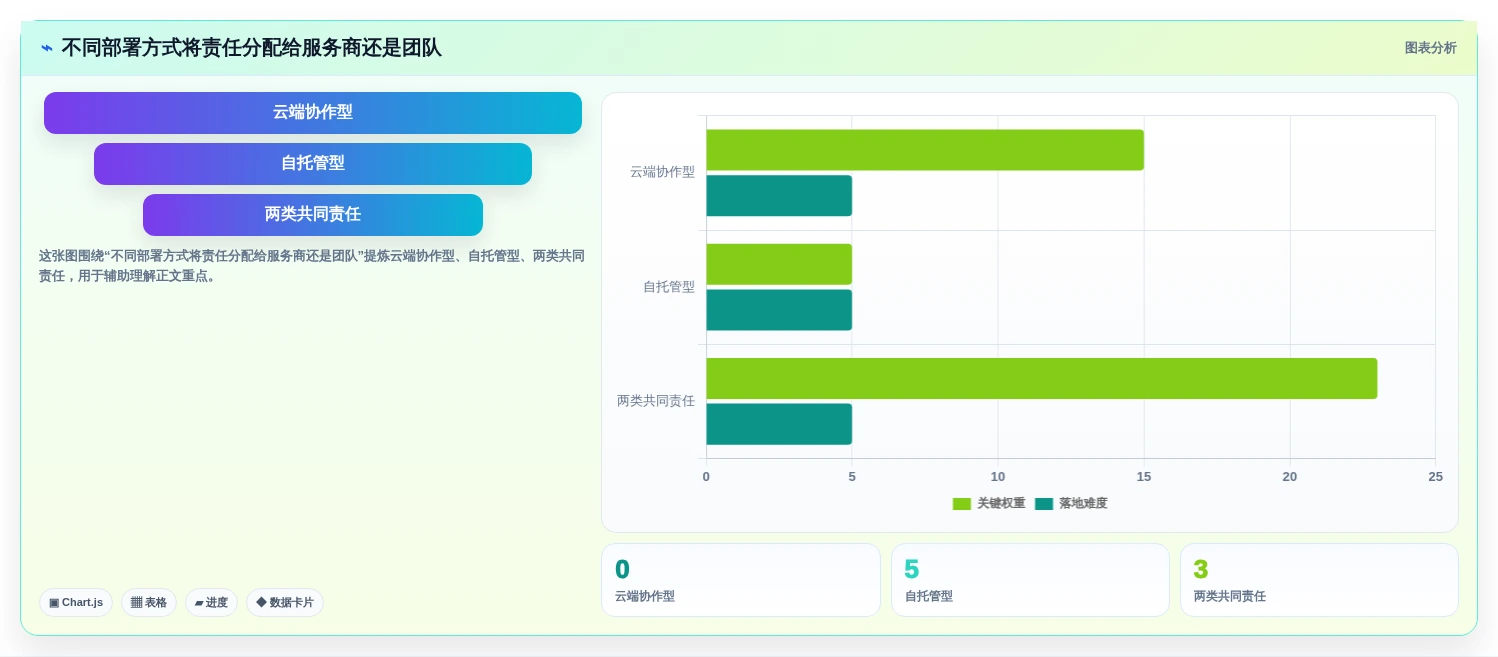1498x657 pixels.
Task: Toggle the 落地难度 legend swatch
Action: click(x=1044, y=504)
